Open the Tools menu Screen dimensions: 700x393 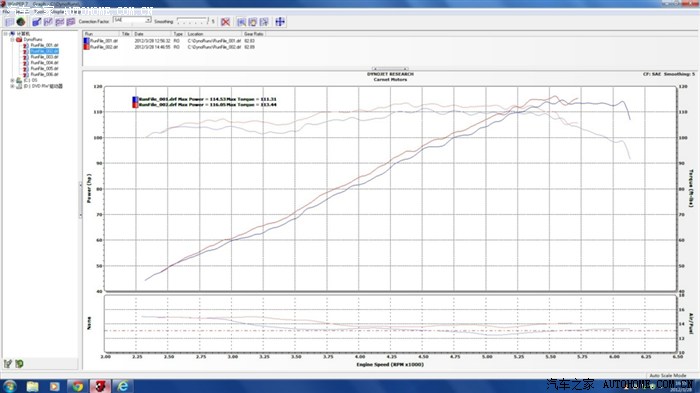[39, 12]
